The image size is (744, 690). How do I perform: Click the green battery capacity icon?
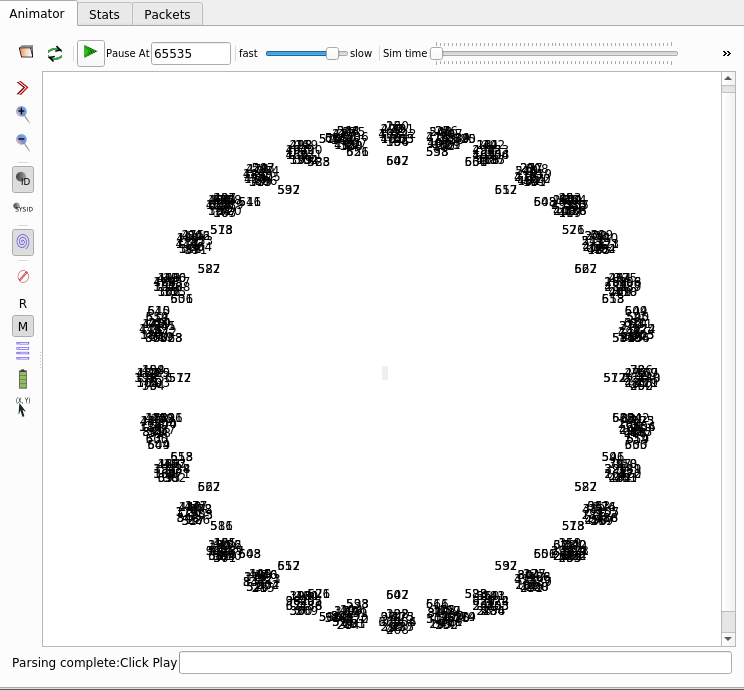coord(23,380)
